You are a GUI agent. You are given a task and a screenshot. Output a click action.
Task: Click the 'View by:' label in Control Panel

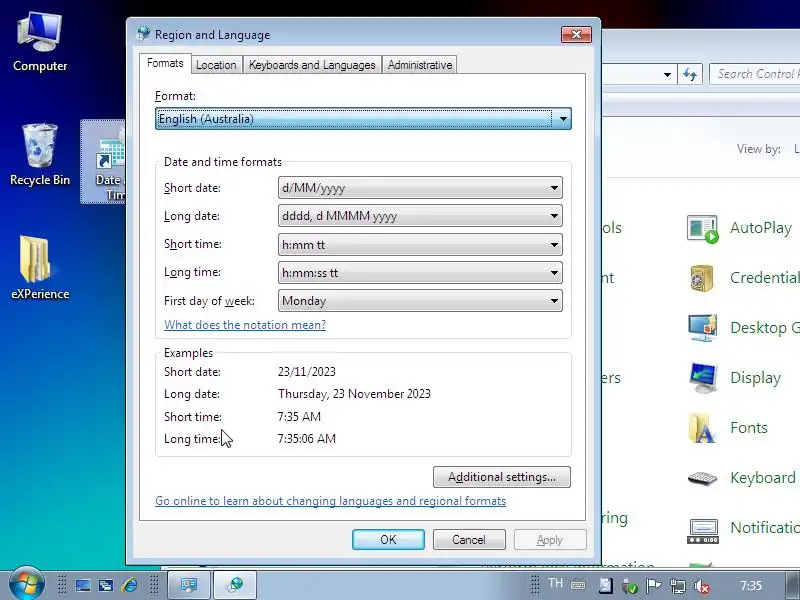[x=759, y=149]
